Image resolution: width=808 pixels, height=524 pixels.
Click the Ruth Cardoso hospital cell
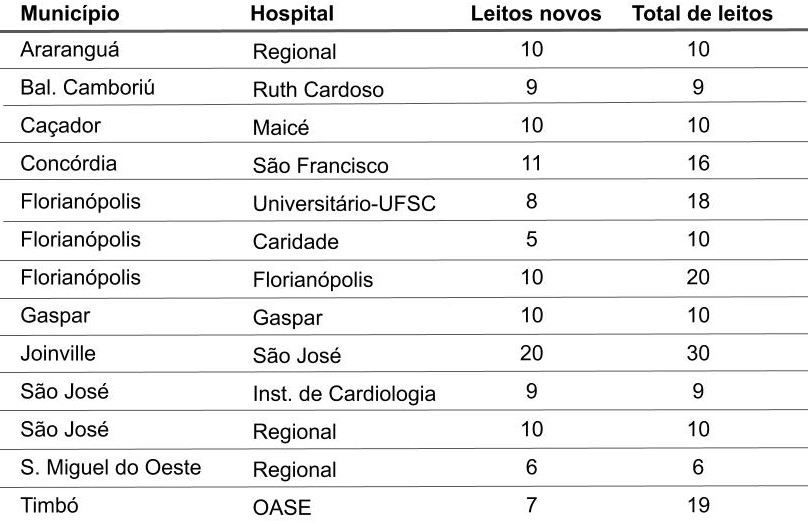[x=318, y=90]
